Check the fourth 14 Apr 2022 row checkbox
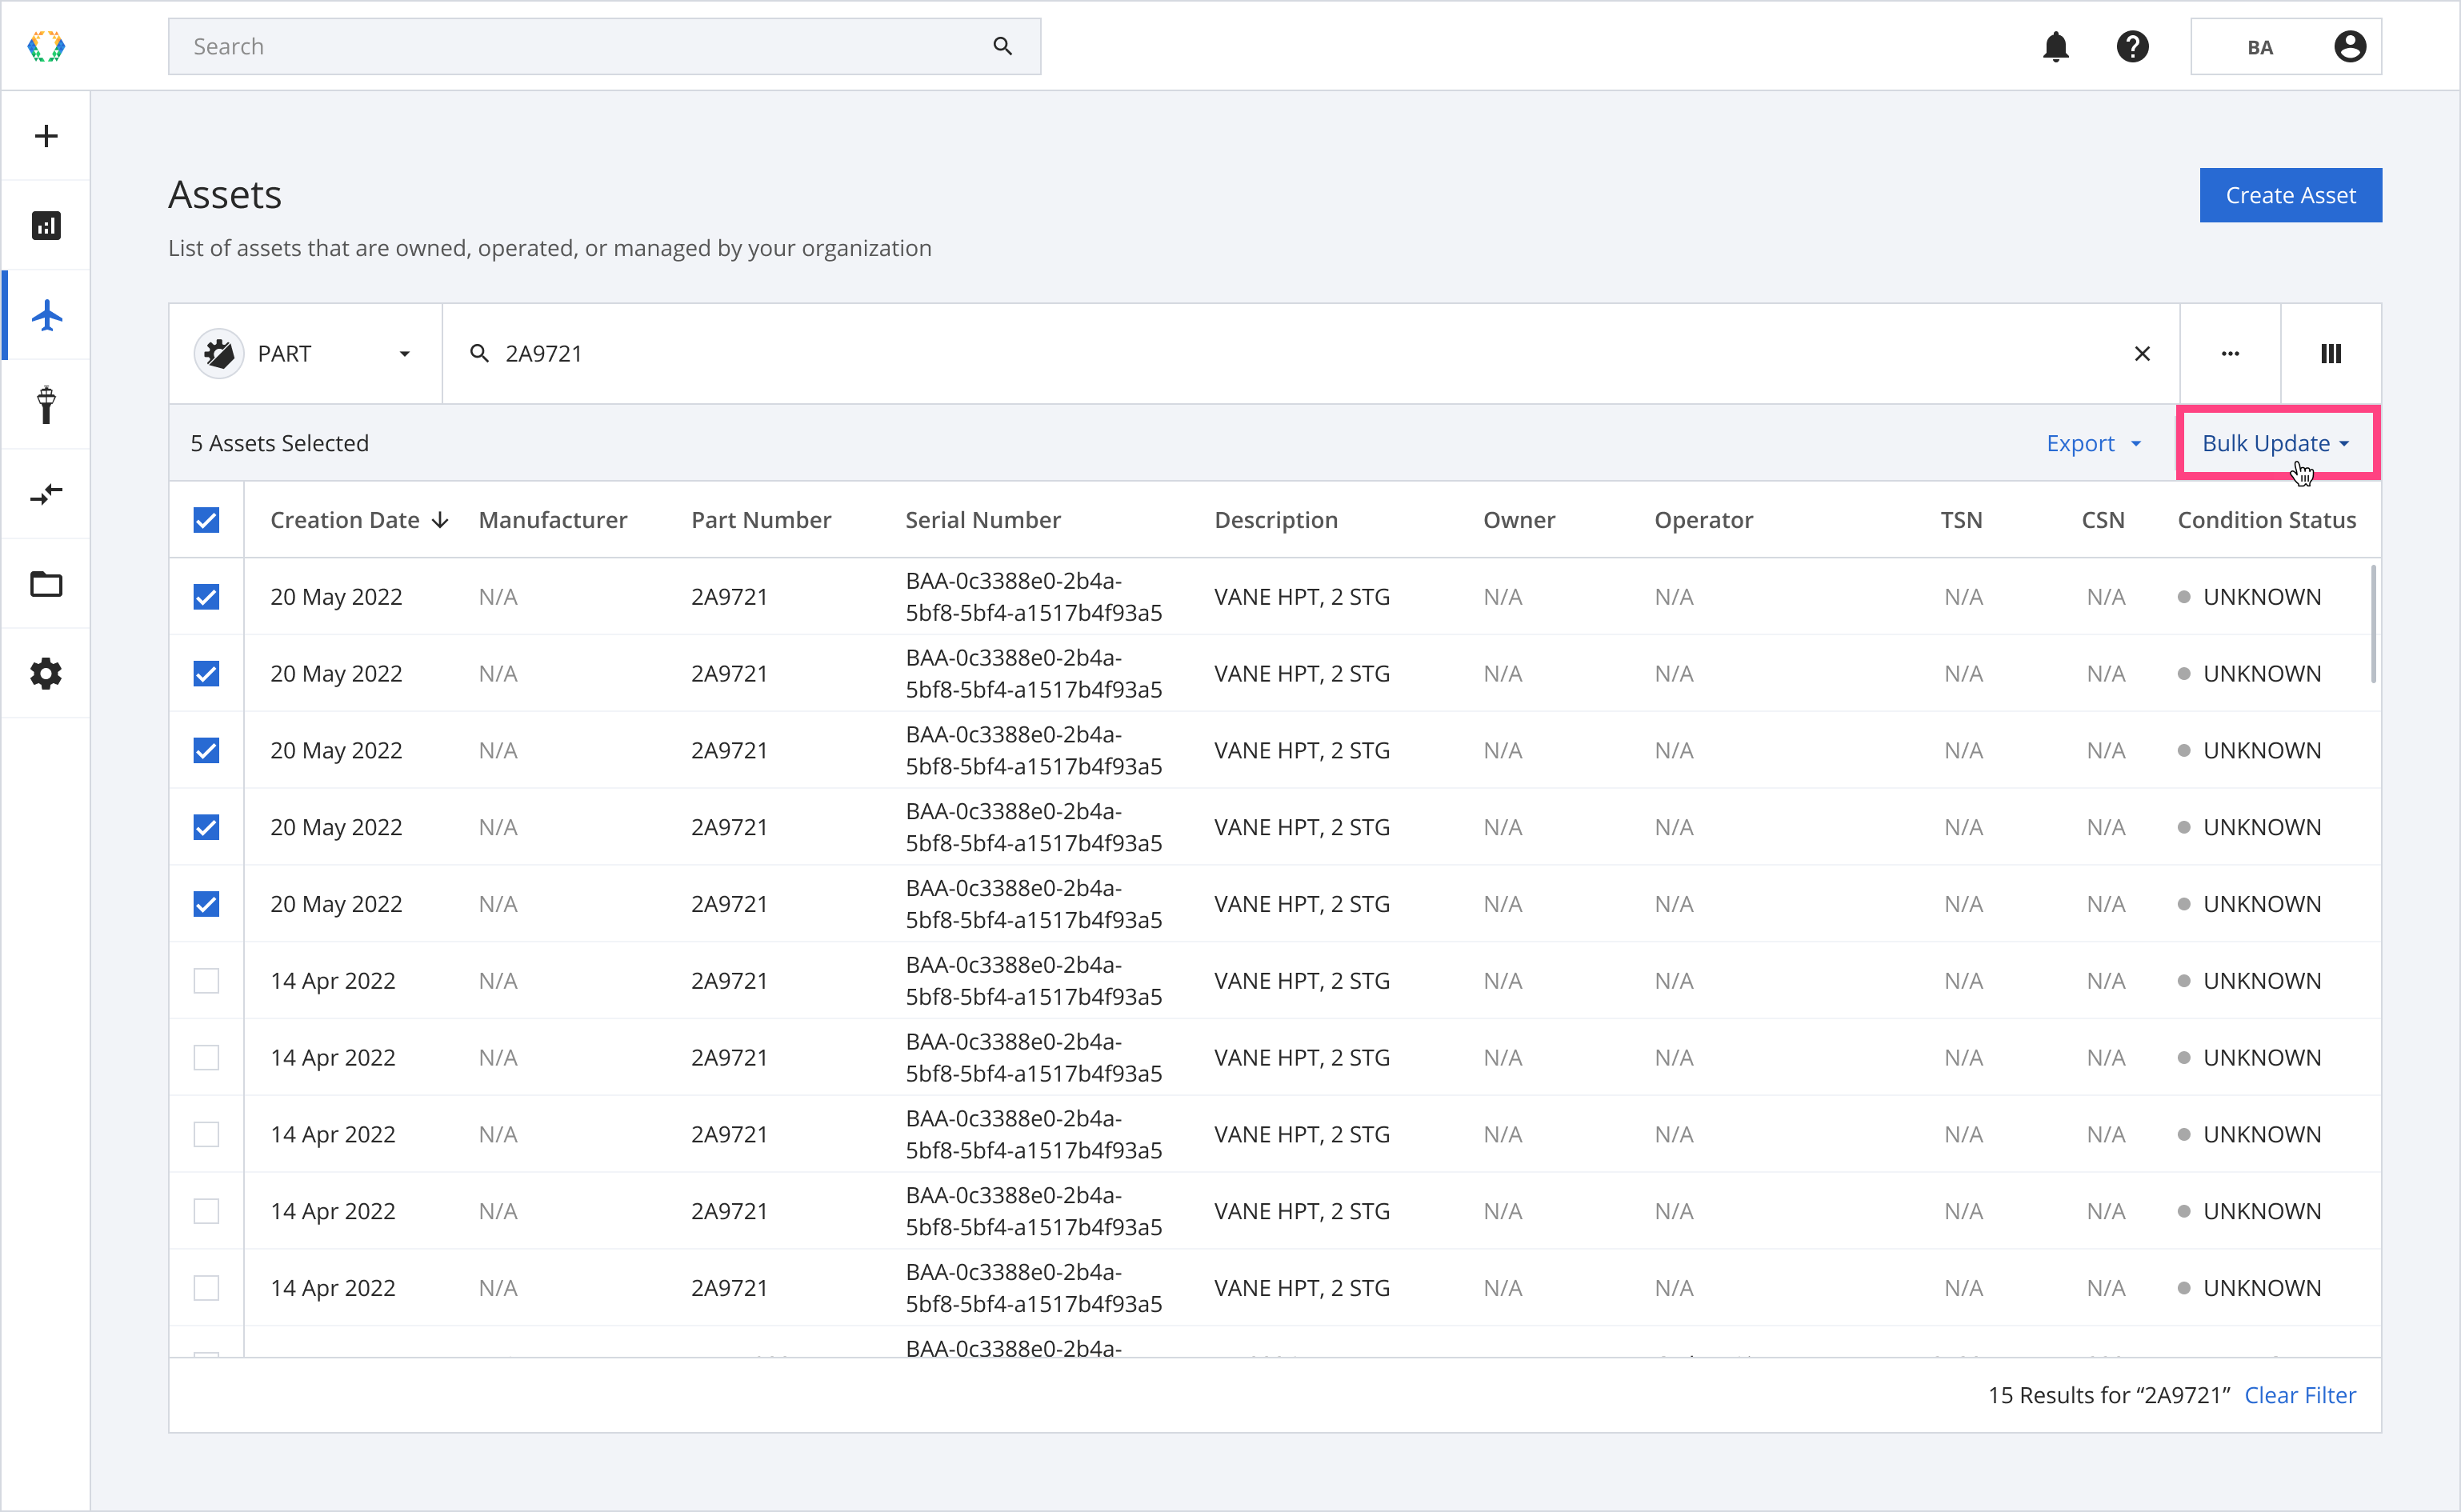Screen dimensions: 2461x1512 click(206, 1212)
